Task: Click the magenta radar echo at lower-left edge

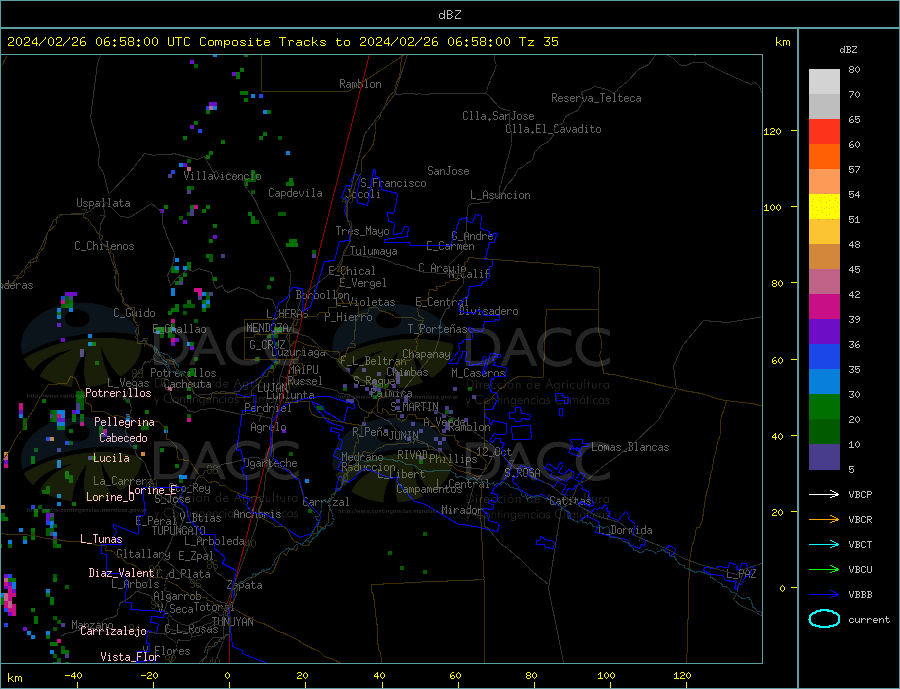Action: pos(9,596)
